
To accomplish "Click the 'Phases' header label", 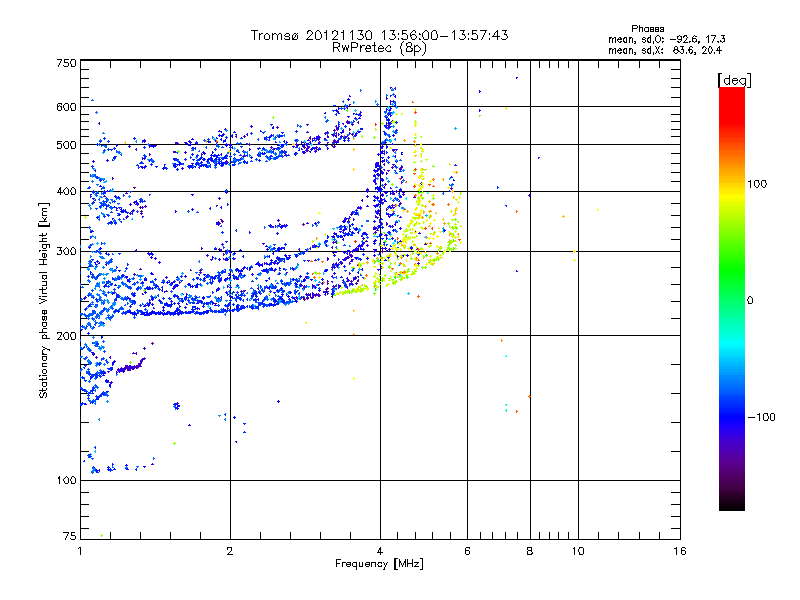I will point(647,29).
